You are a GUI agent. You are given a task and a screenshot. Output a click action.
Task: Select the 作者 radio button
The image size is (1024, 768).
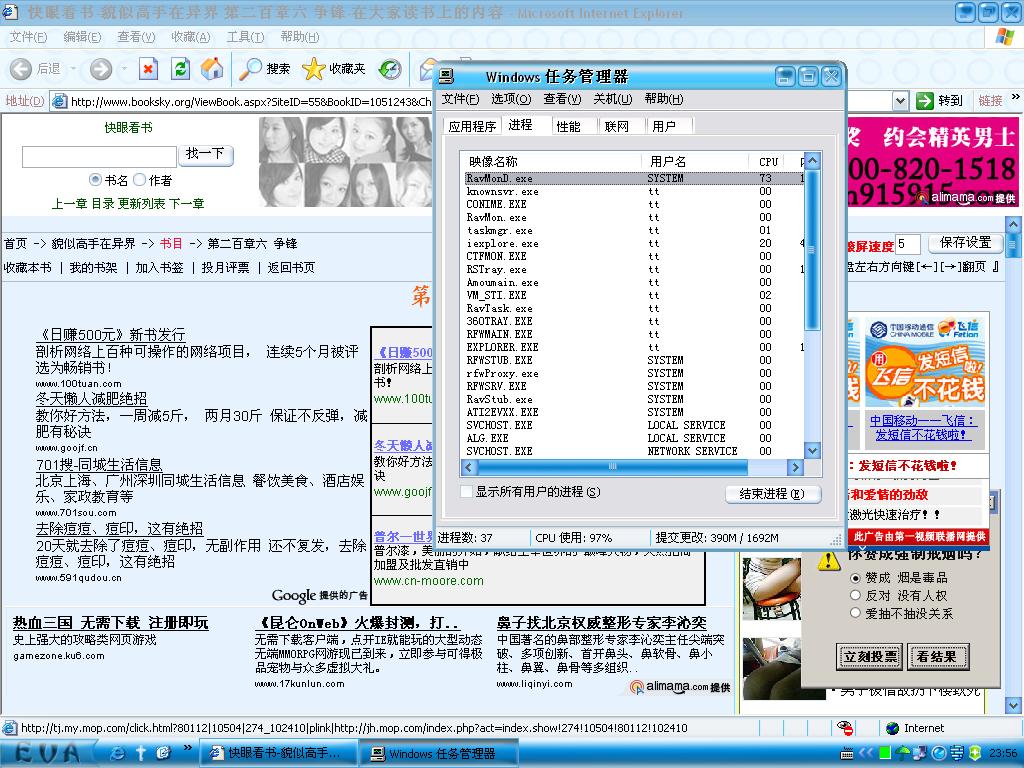coord(140,180)
